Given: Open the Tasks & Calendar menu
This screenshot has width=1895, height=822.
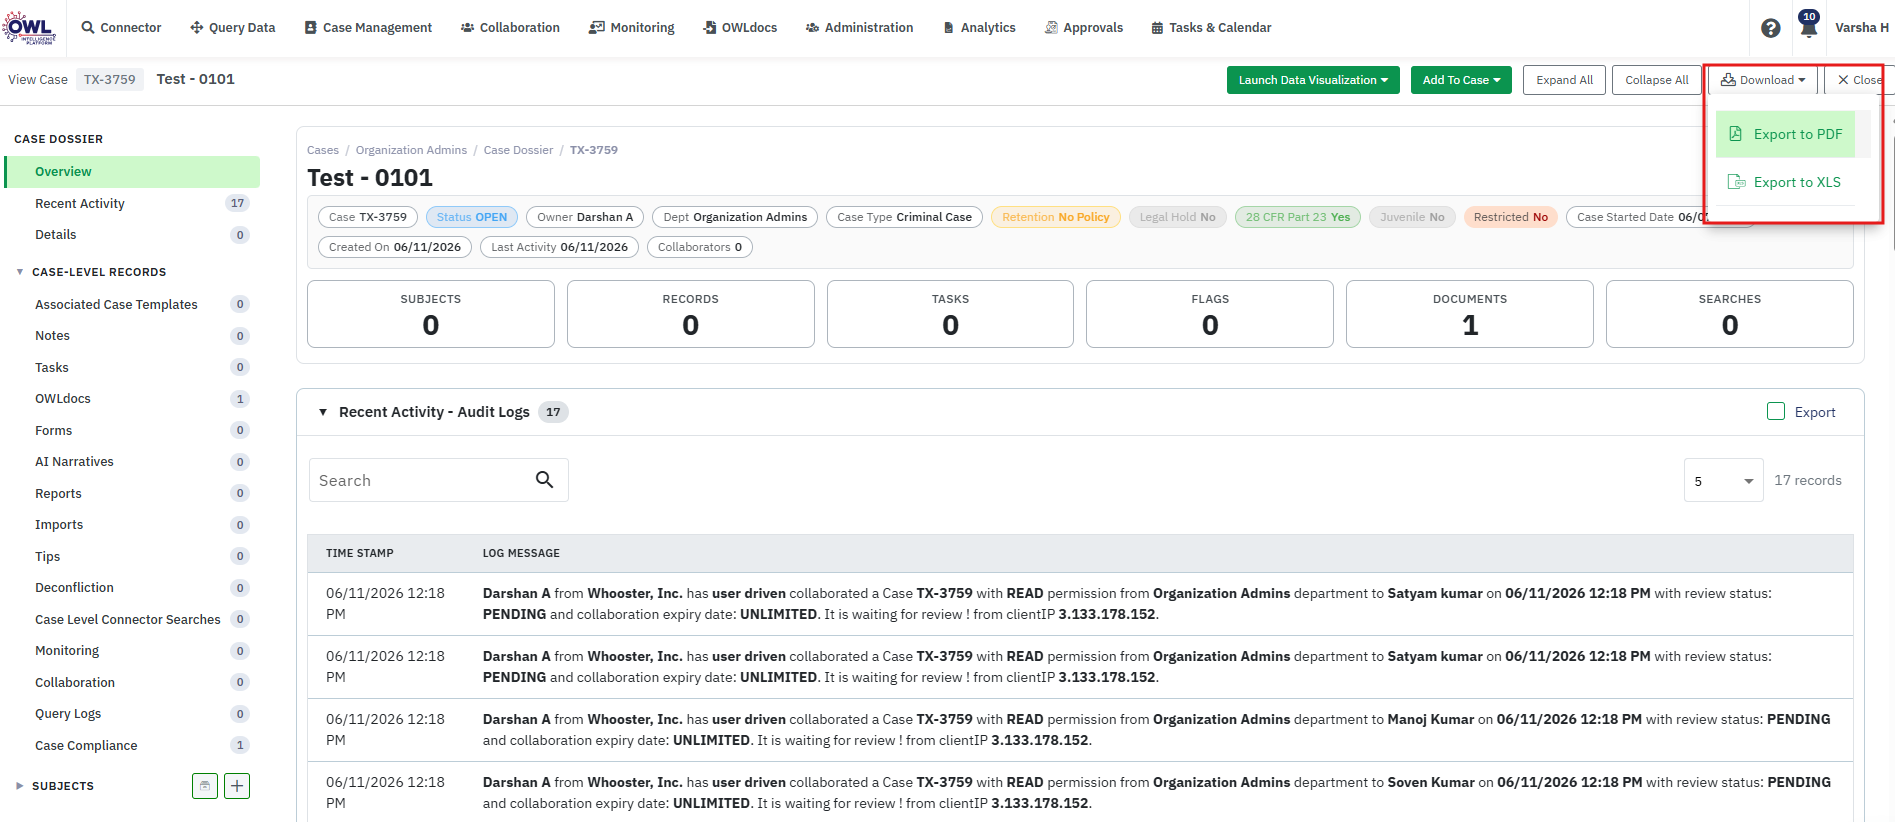Looking at the screenshot, I should click(x=1212, y=28).
